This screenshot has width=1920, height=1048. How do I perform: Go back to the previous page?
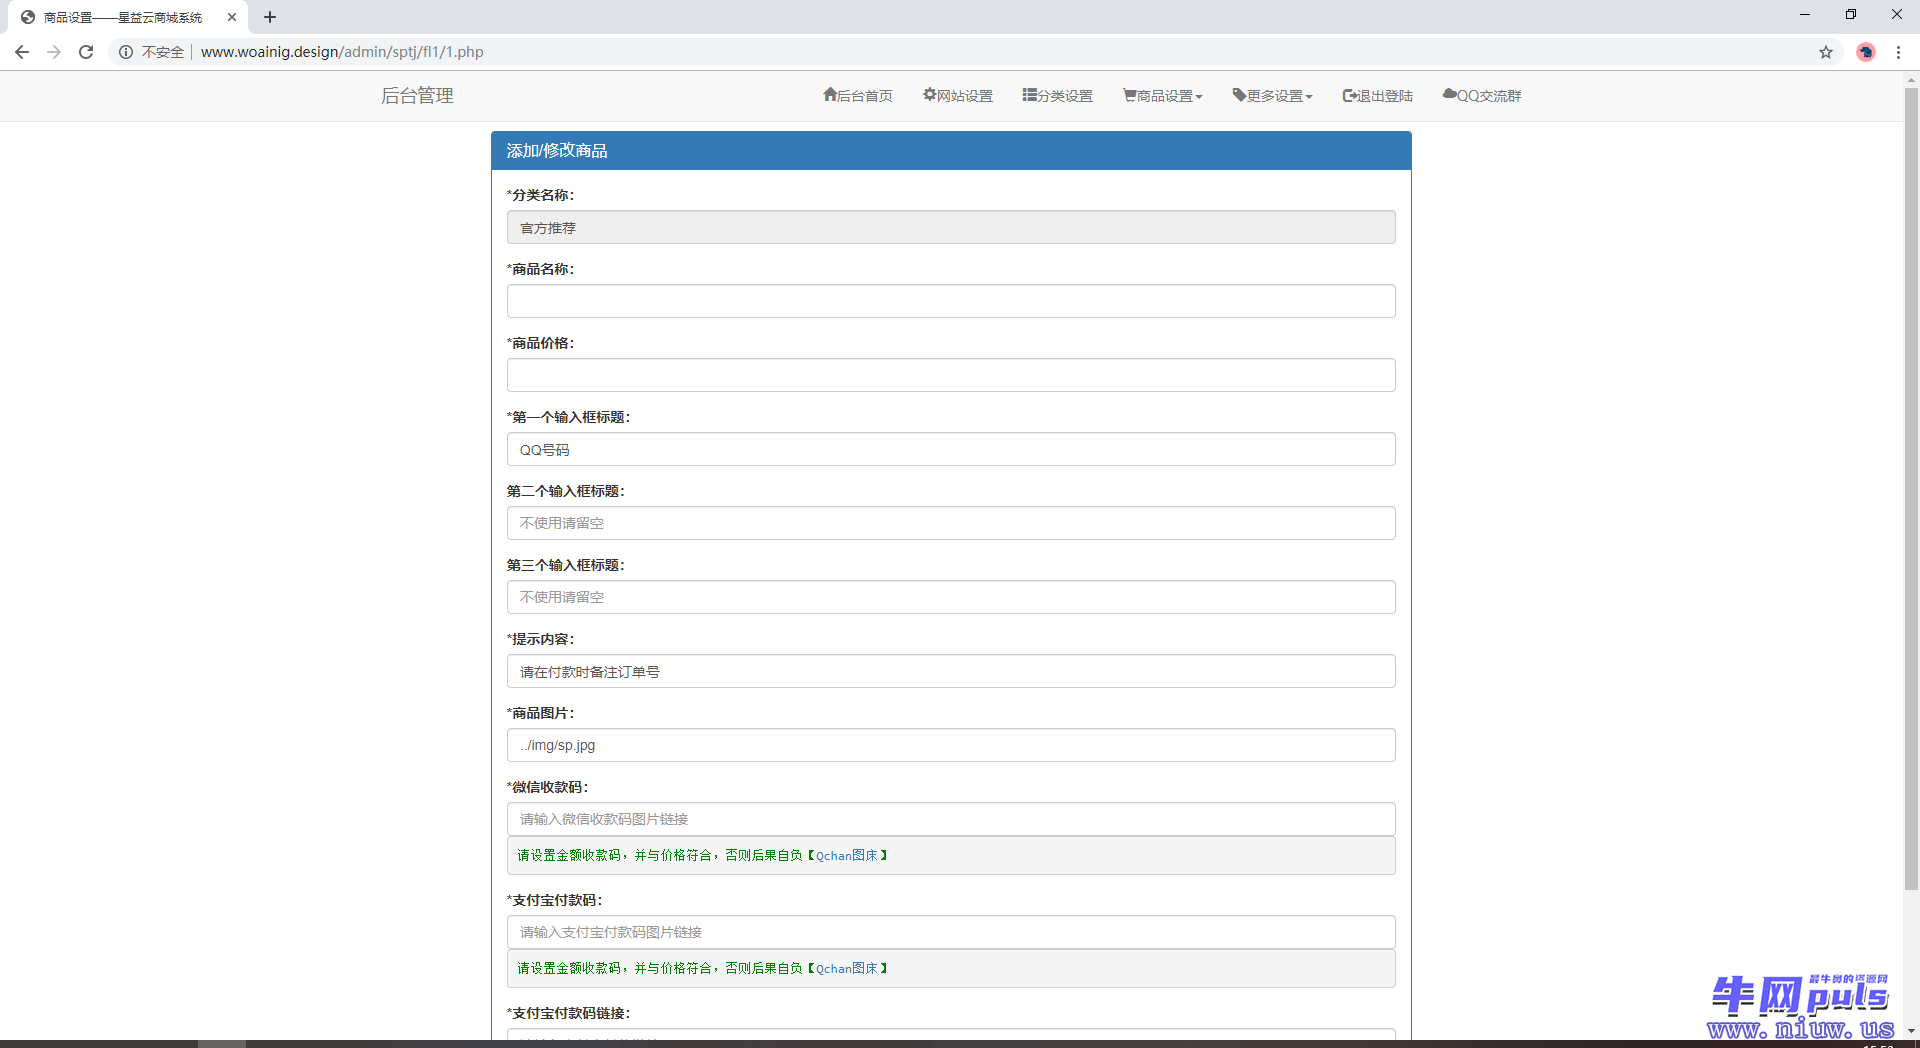[22, 52]
